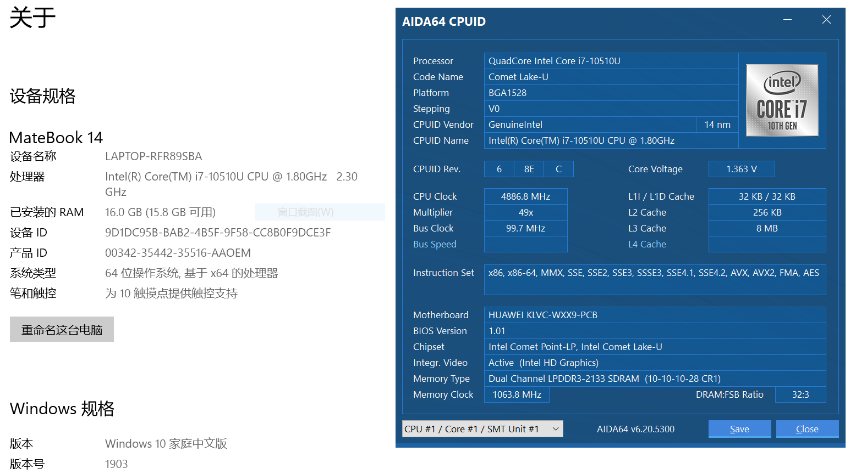This screenshot has height=474, width=867.
Task: Click the CPU Clock value 4886.8 MHz
Action: pyautogui.click(x=526, y=196)
